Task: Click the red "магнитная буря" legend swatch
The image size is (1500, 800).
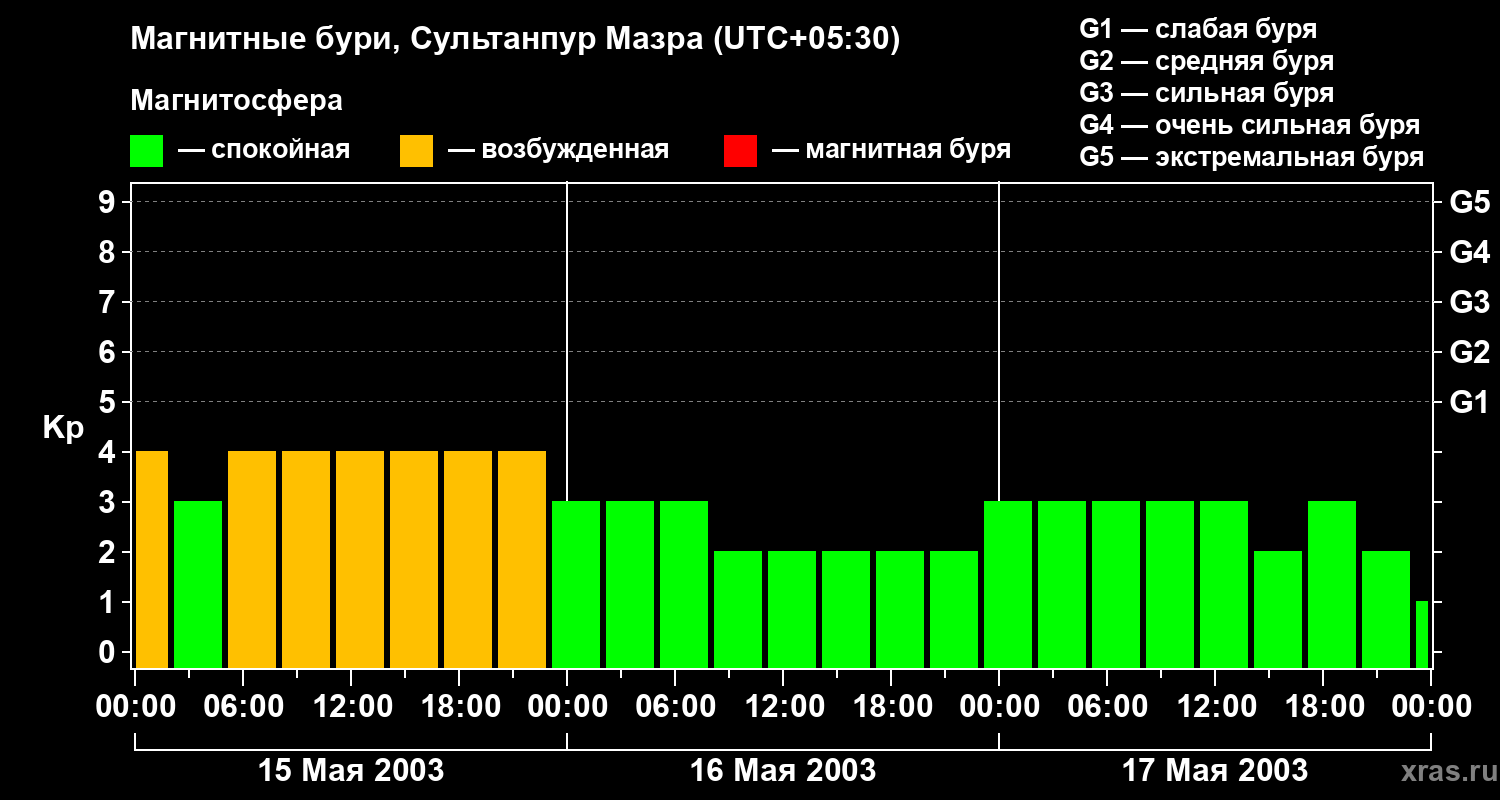Action: 740,151
